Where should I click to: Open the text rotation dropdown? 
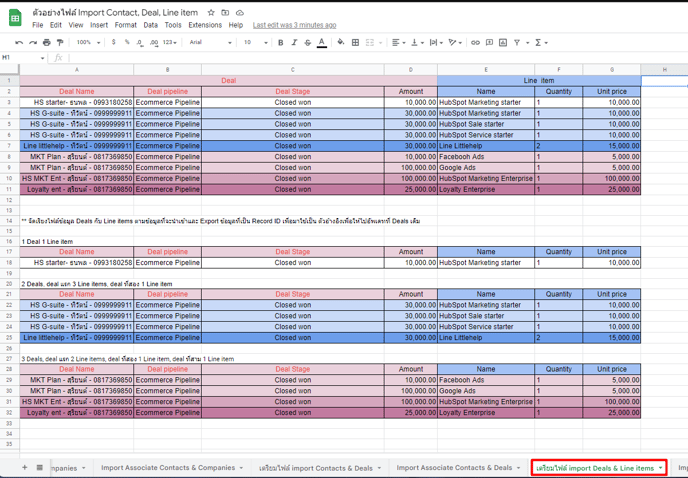455,43
